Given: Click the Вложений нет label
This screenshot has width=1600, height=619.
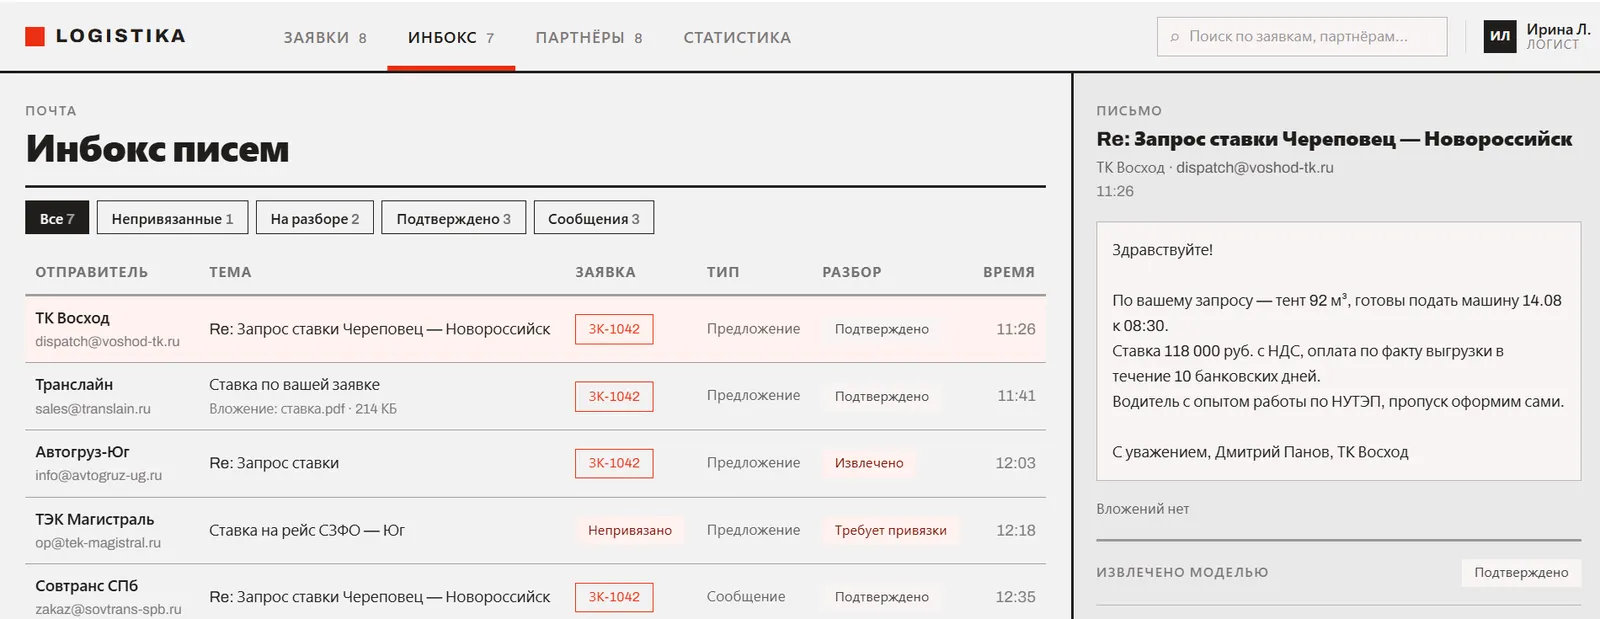Looking at the screenshot, I should coord(1143,509).
